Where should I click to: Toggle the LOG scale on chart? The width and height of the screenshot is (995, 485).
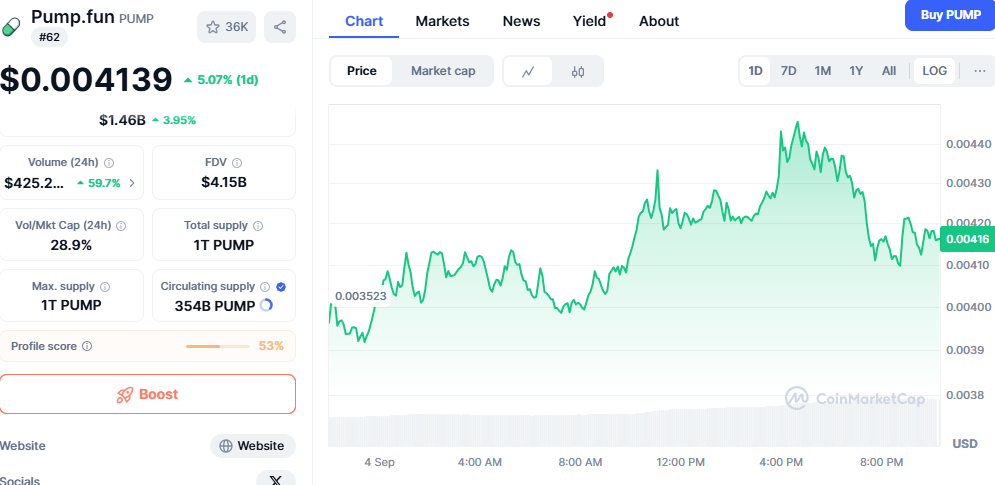934,71
